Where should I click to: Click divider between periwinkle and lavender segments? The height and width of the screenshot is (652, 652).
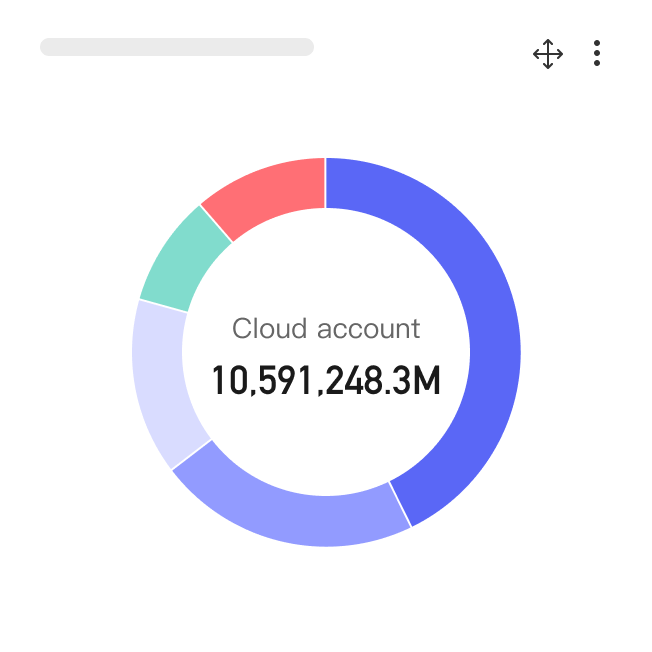(x=192, y=454)
